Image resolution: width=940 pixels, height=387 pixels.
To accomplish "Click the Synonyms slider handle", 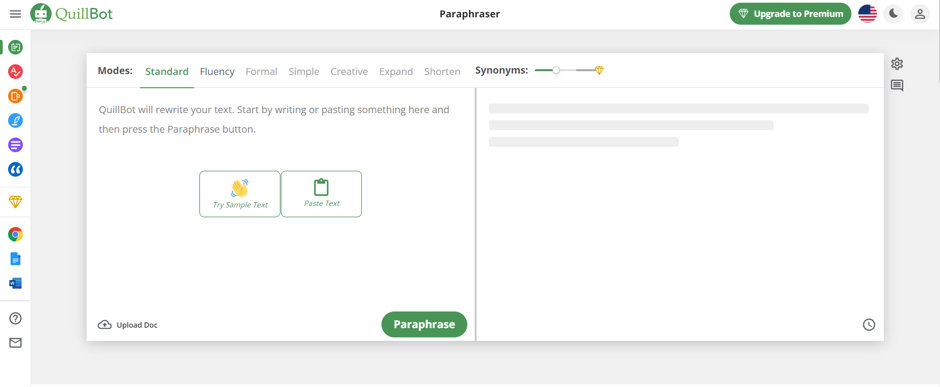I will pyautogui.click(x=556, y=71).
